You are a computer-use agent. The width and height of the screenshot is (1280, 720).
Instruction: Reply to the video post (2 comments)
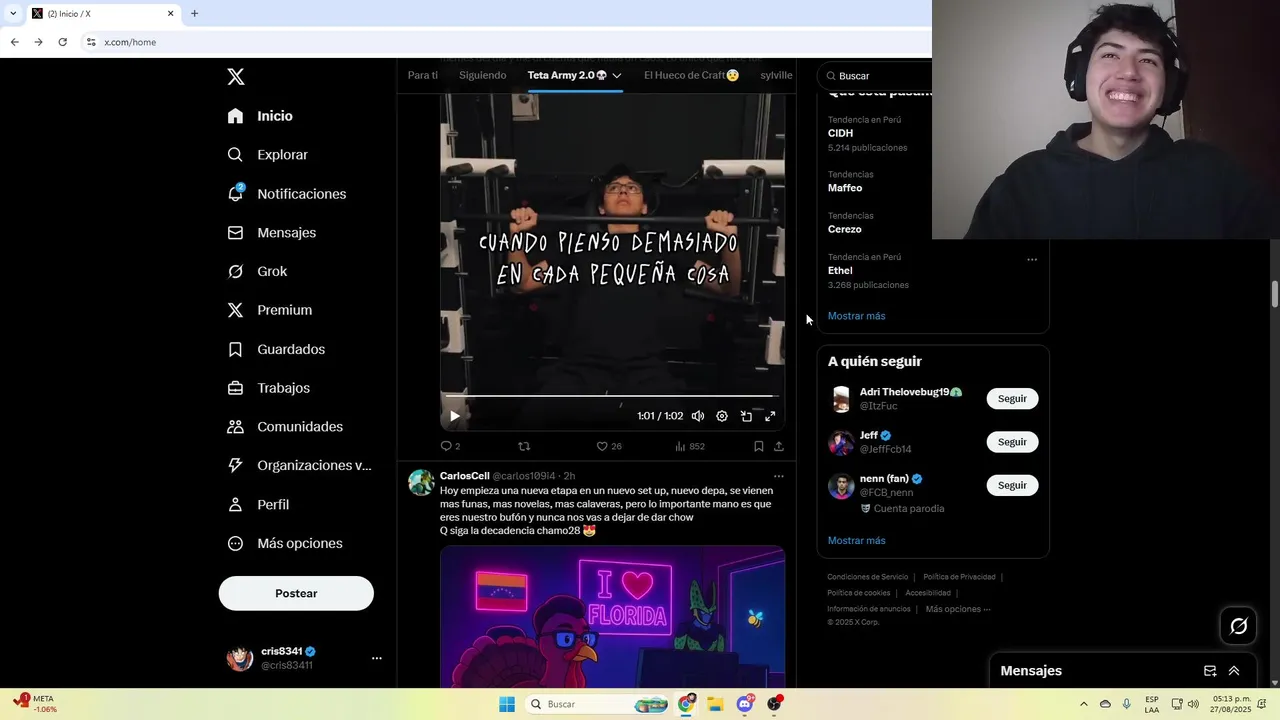[x=450, y=446]
